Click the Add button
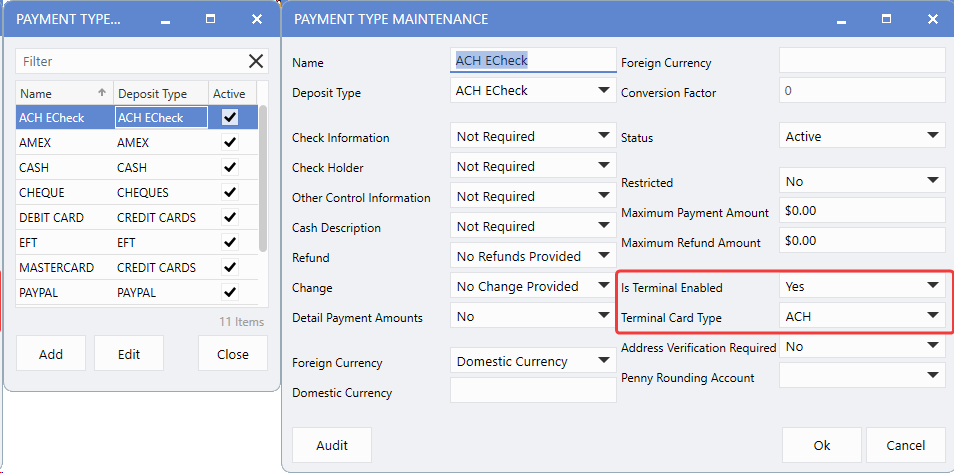The height and width of the screenshot is (473, 954). [x=50, y=354]
